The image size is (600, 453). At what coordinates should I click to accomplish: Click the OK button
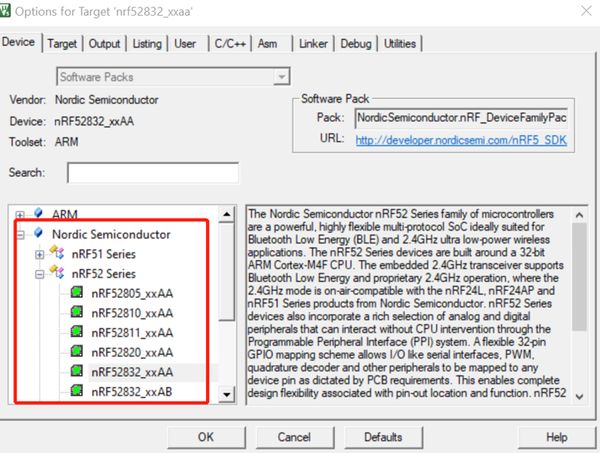coord(206,437)
